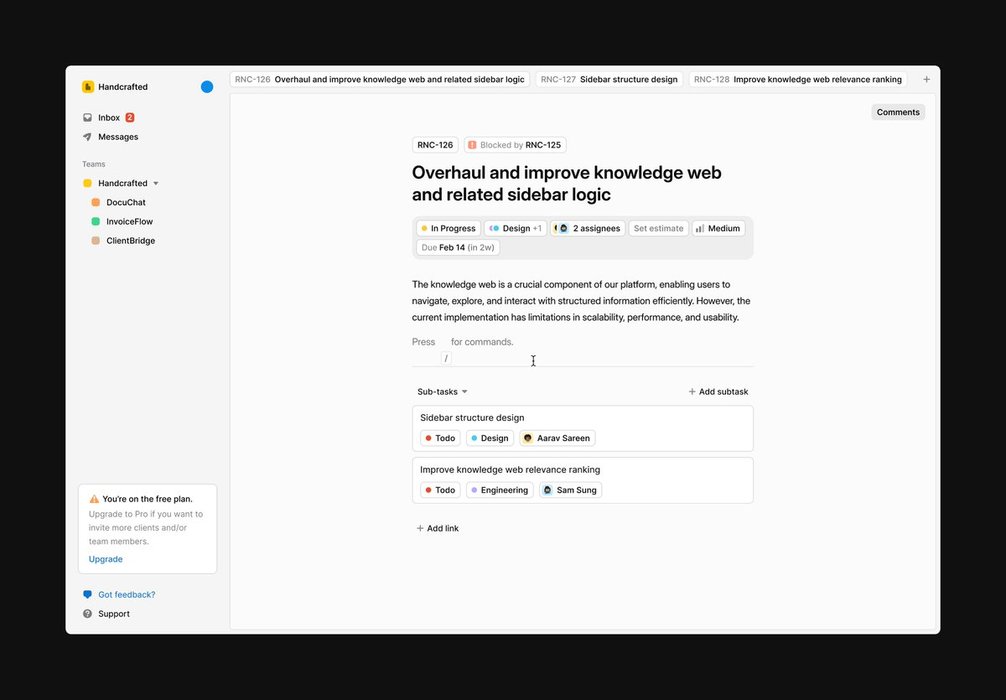Click the blue user avatar circle
The width and height of the screenshot is (1006, 700).
[207, 87]
